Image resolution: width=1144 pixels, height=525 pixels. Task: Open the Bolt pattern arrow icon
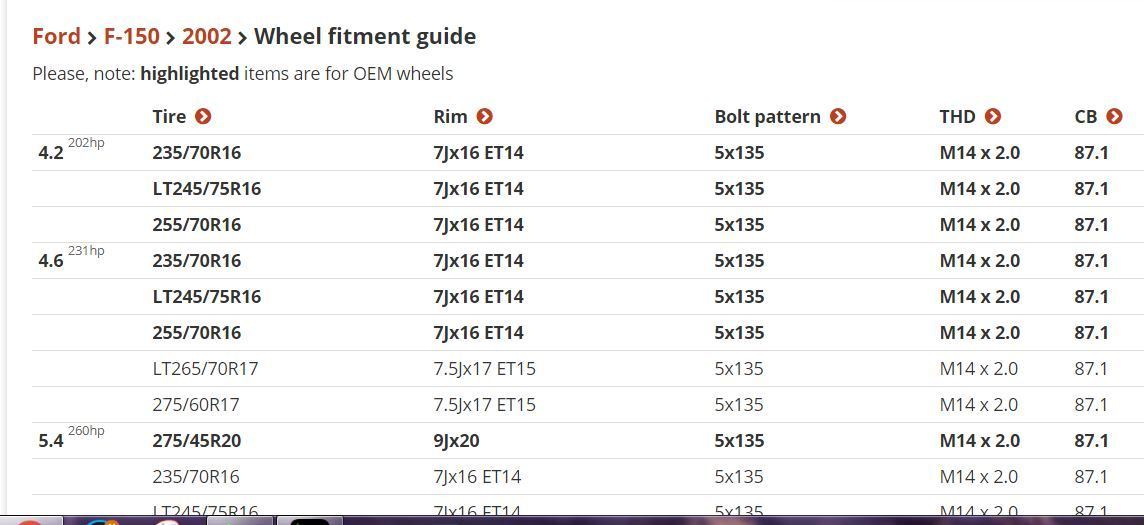coord(838,117)
